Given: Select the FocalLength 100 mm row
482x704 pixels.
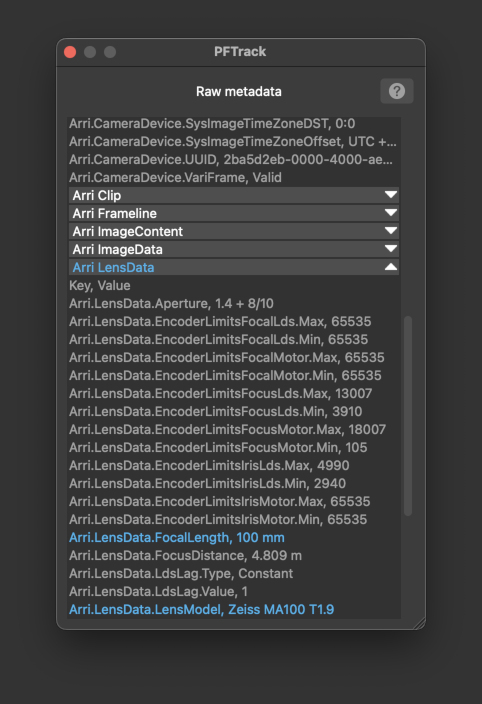Looking at the screenshot, I should [234, 537].
